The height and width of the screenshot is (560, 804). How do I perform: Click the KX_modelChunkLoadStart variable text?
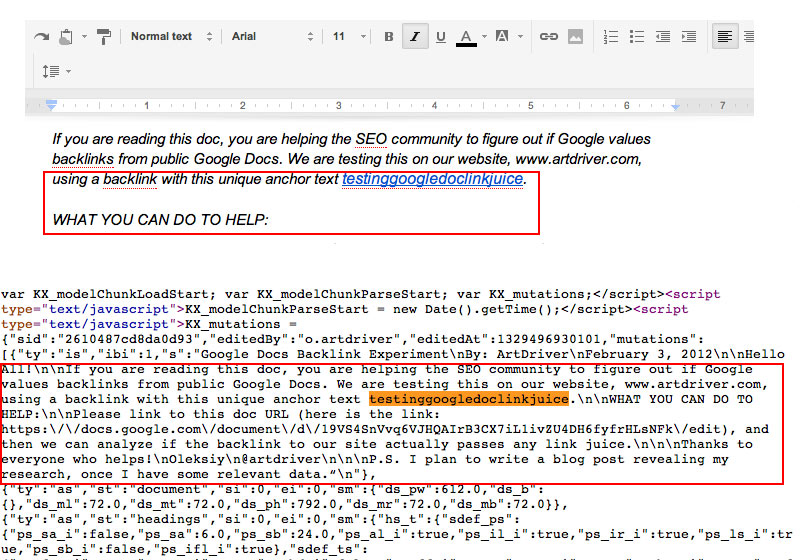[x=121, y=294]
